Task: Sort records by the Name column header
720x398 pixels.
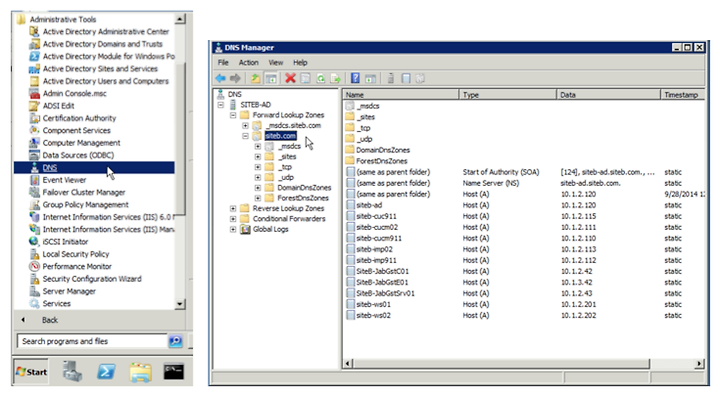Action: (x=400, y=95)
